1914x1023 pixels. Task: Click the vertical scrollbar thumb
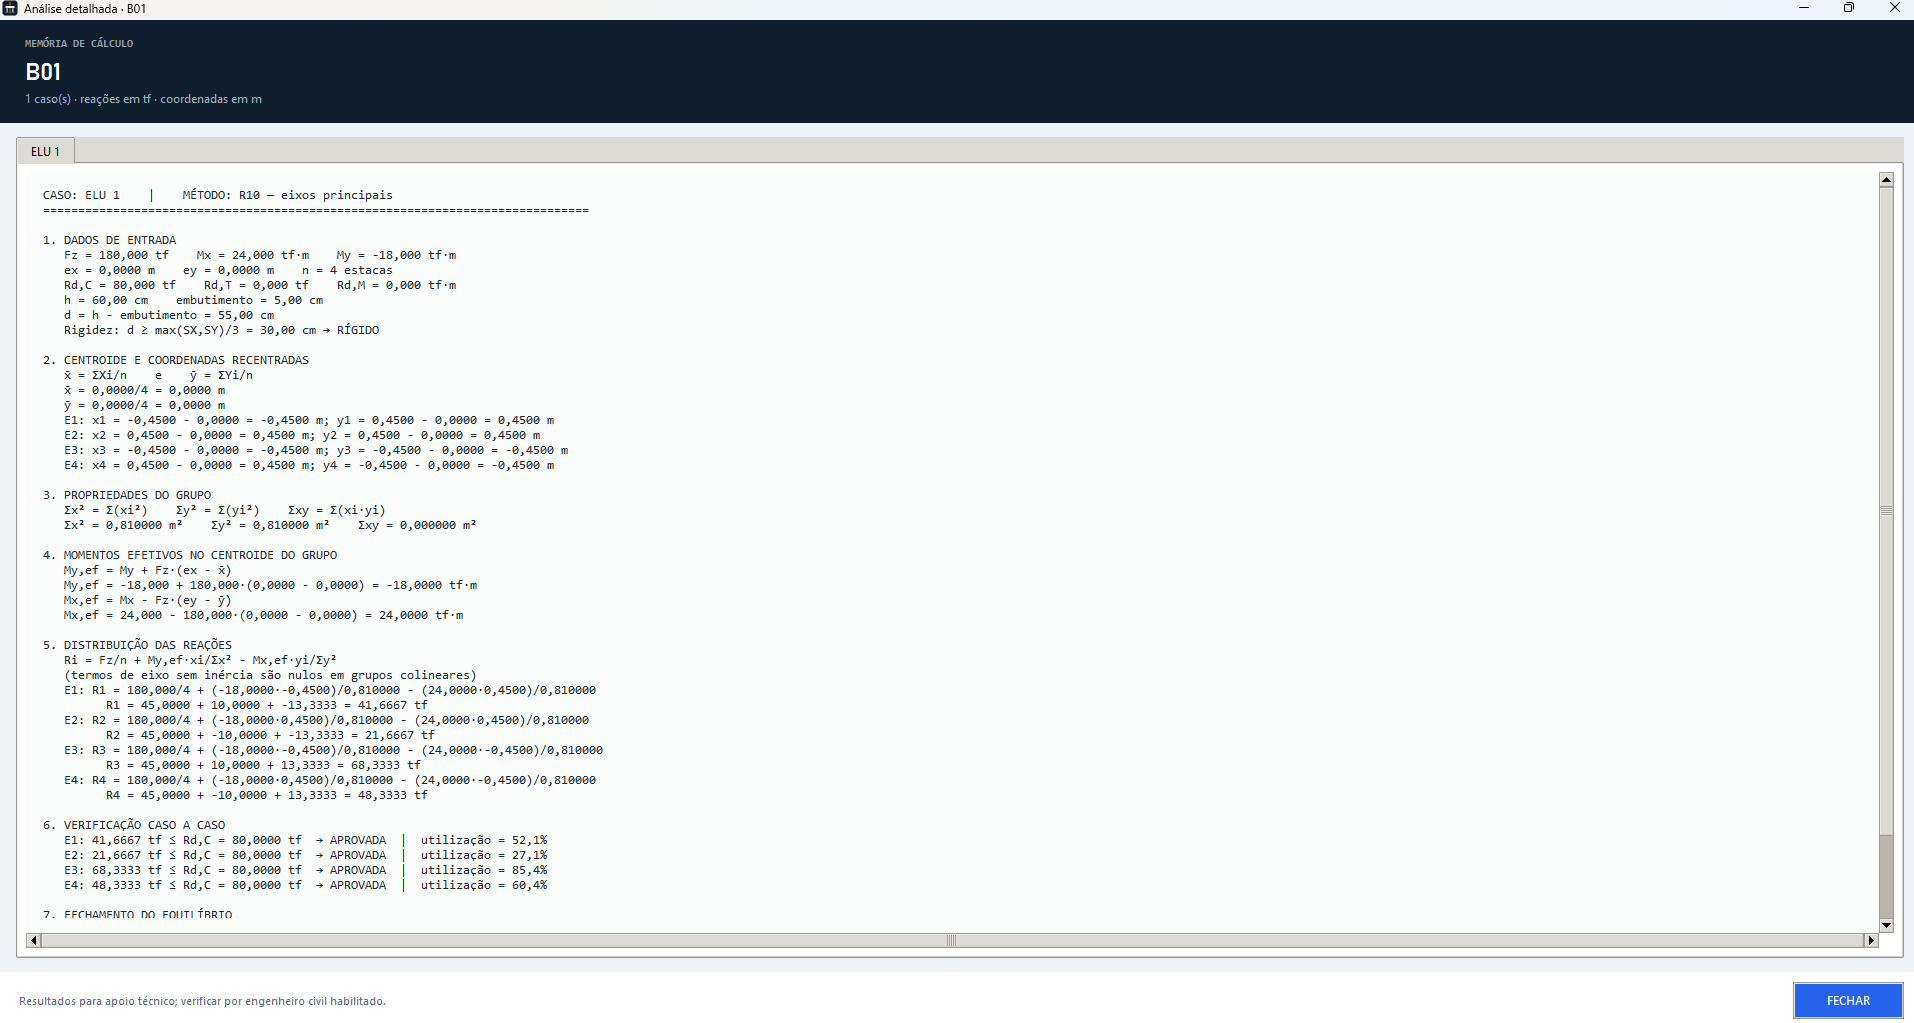click(x=1886, y=510)
